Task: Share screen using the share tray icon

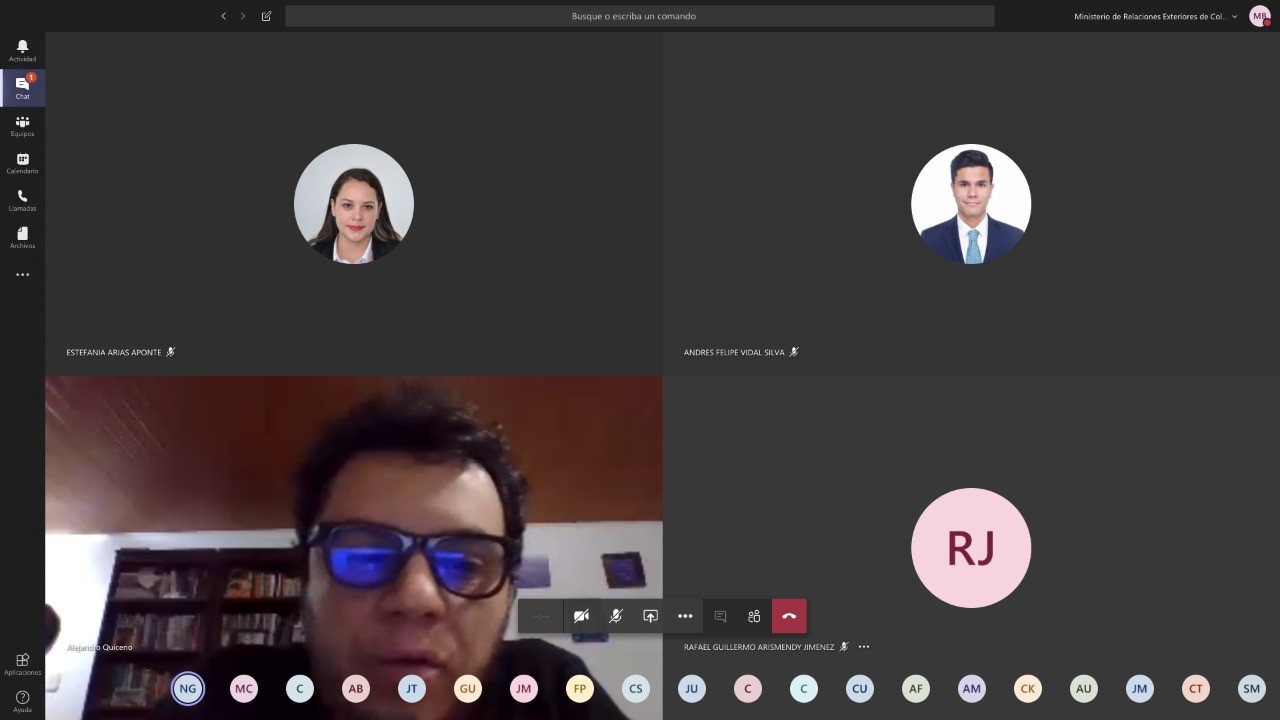Action: (650, 616)
